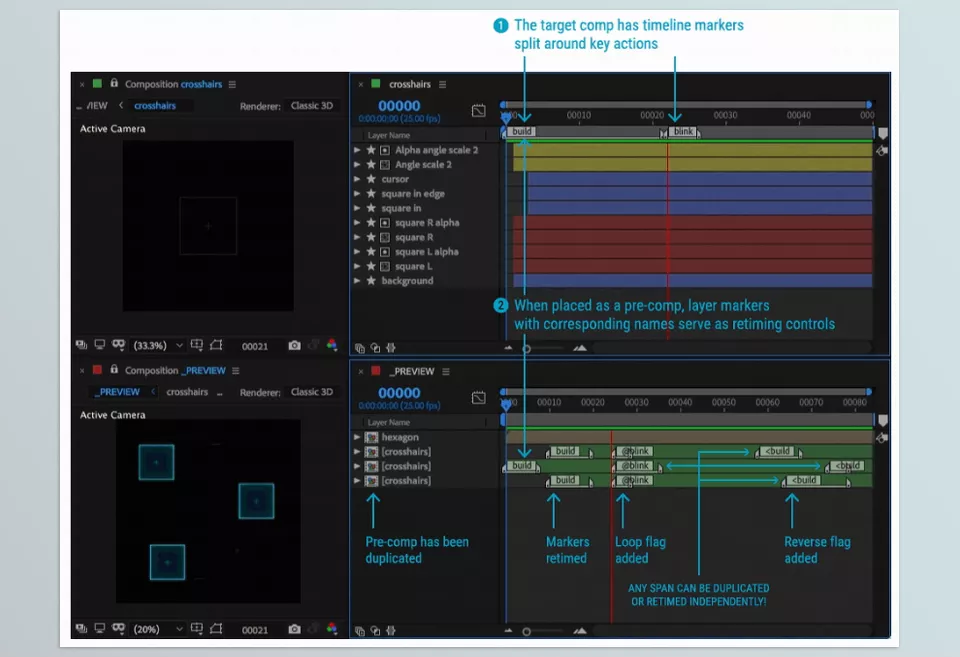This screenshot has width=960, height=657.
Task: Click _PREVIEW breadcrumb in _PREVIEW viewer
Action: [117, 392]
